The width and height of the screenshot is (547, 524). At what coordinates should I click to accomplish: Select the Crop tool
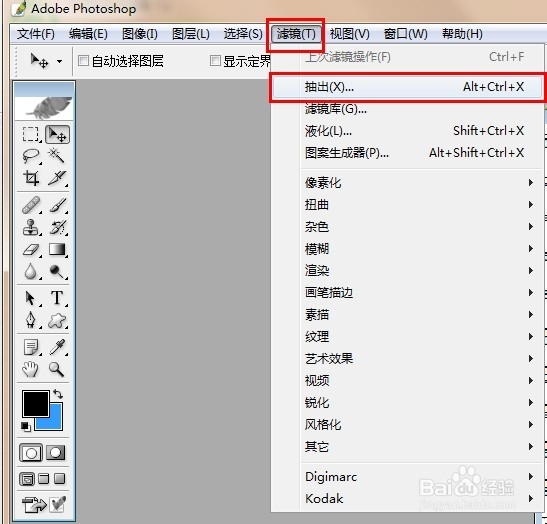pos(31,178)
